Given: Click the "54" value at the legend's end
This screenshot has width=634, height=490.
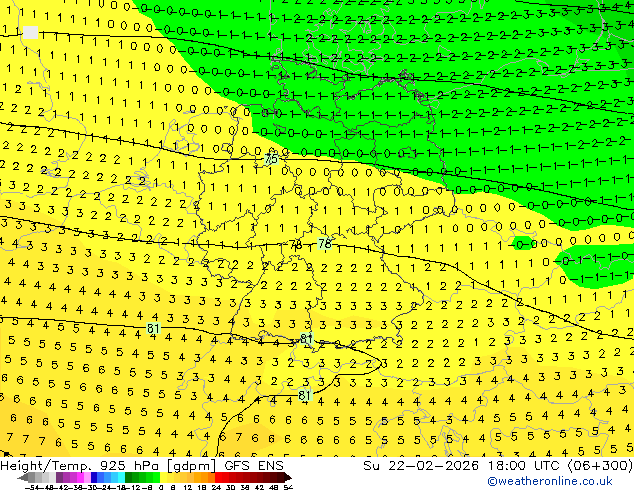Looking at the screenshot, I should [x=288, y=487].
